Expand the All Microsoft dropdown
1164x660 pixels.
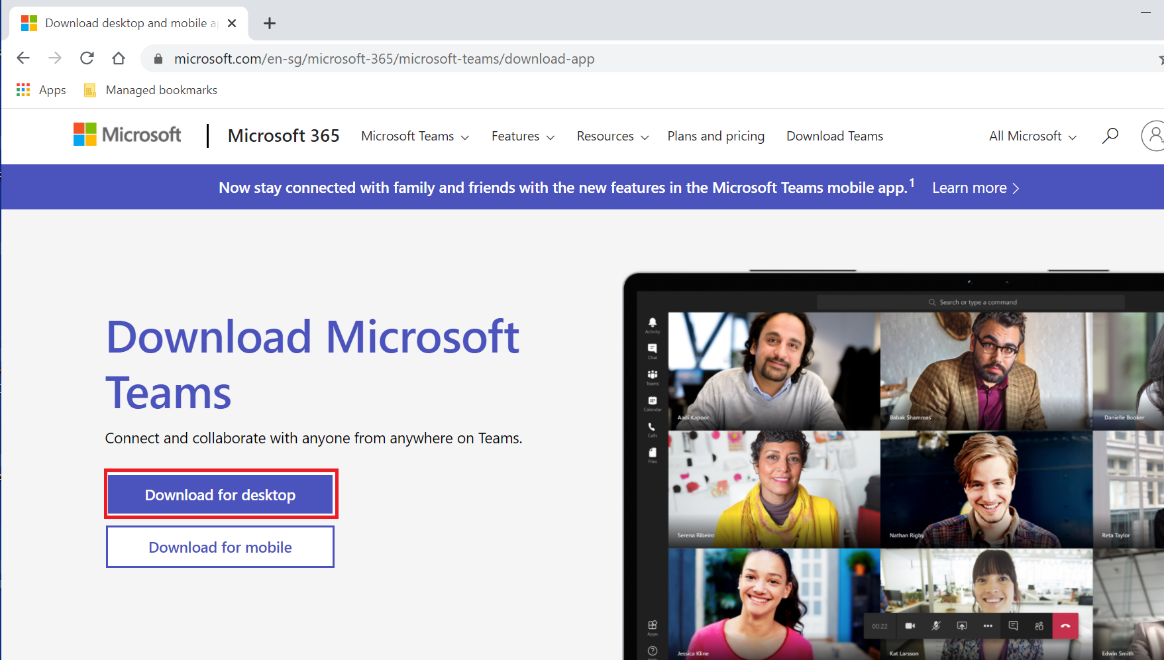click(1033, 137)
